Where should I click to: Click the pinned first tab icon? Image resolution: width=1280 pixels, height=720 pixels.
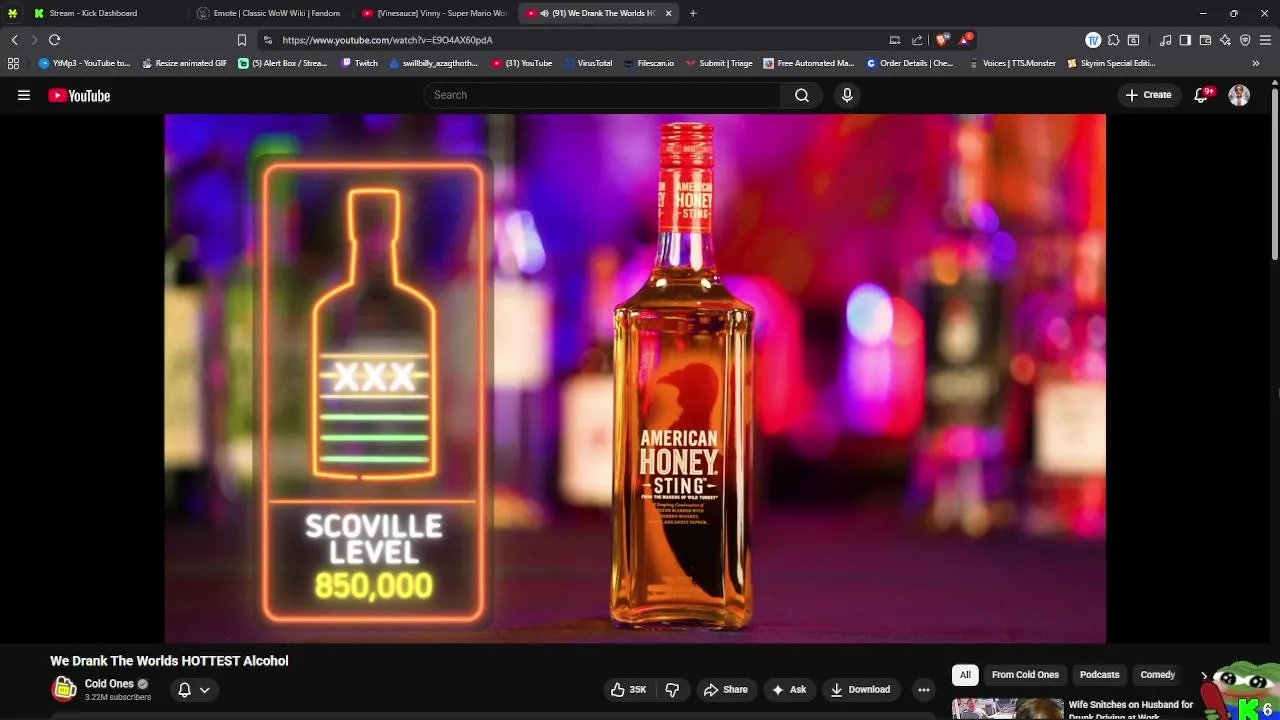tap(12, 13)
